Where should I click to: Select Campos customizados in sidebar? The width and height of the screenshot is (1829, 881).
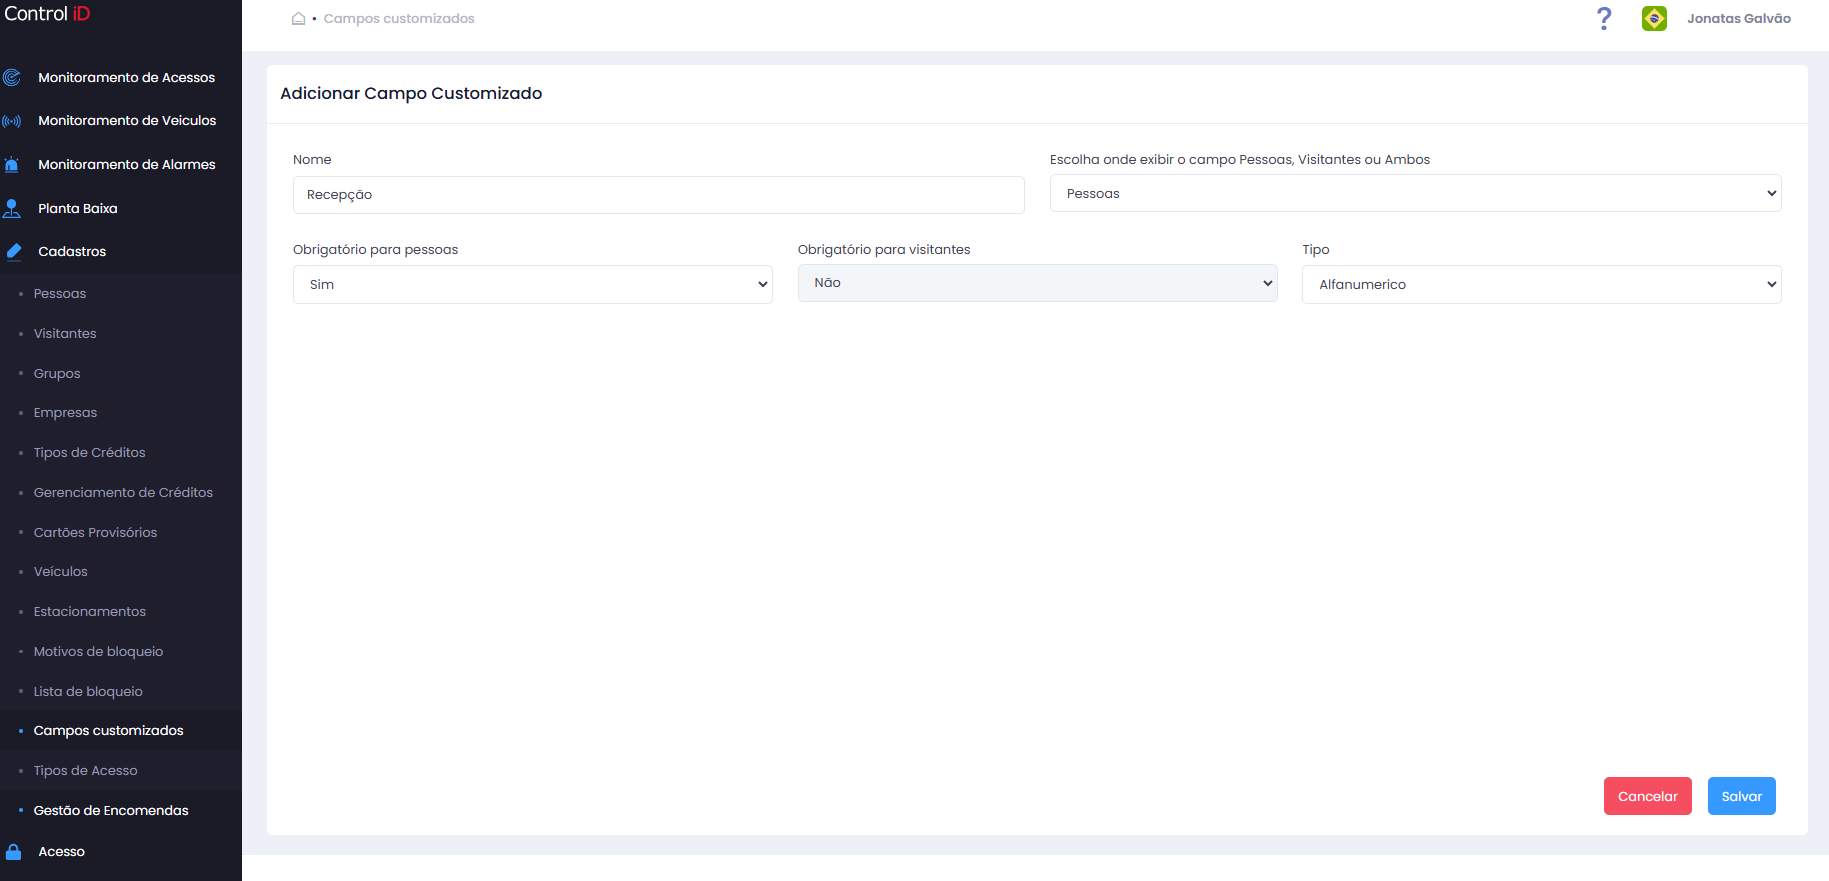[x=108, y=731]
